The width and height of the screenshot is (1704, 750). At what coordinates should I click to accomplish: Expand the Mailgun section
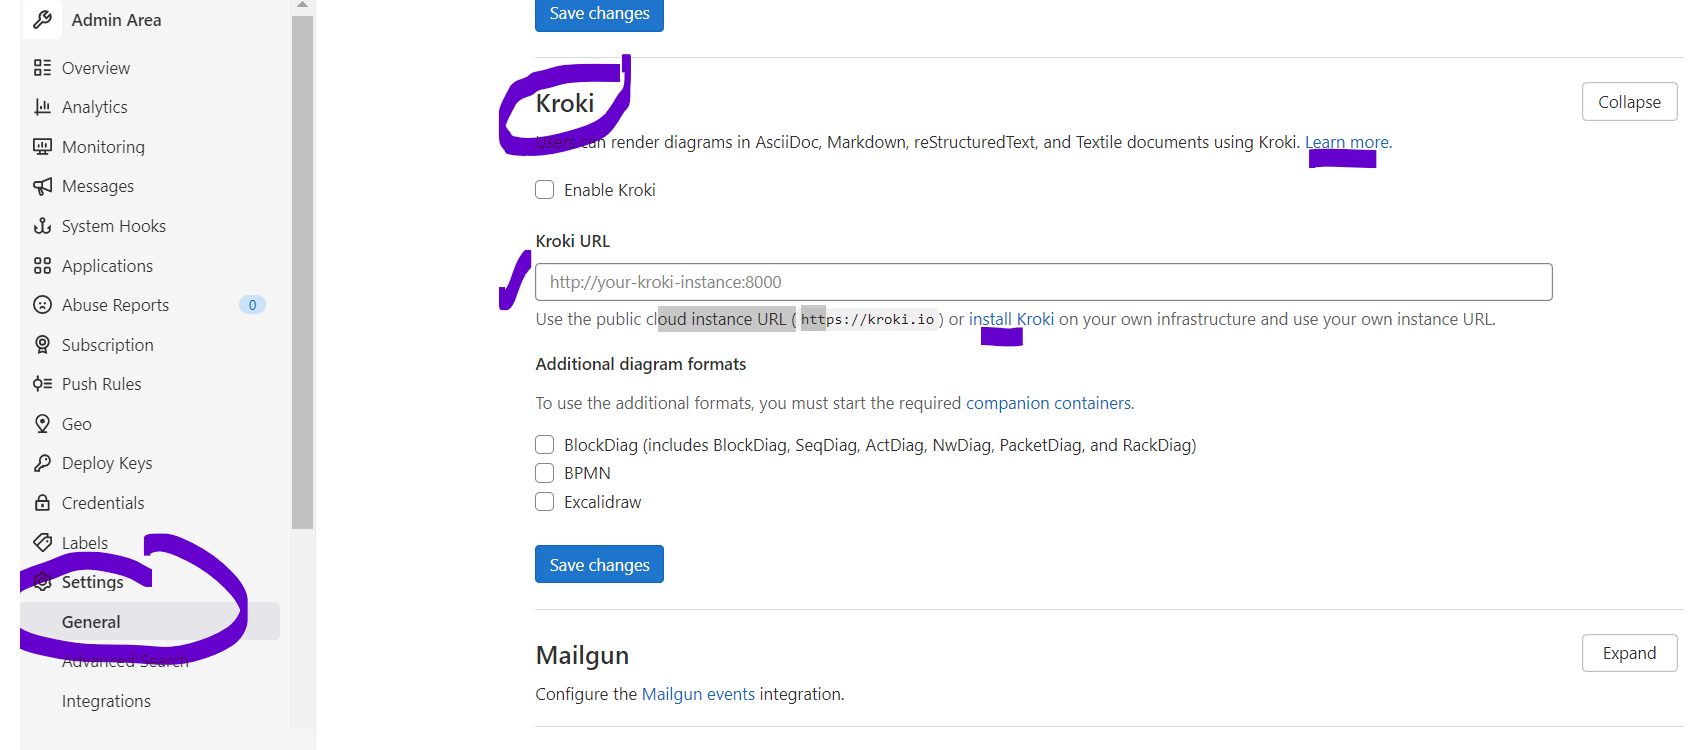tap(1629, 653)
